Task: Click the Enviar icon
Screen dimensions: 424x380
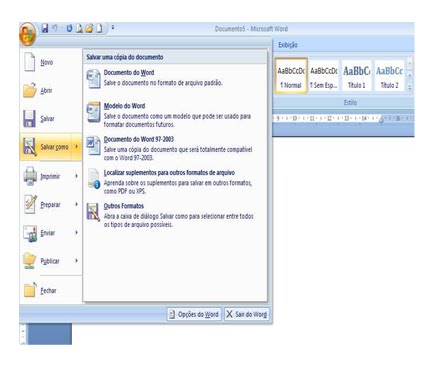Action: 30,233
